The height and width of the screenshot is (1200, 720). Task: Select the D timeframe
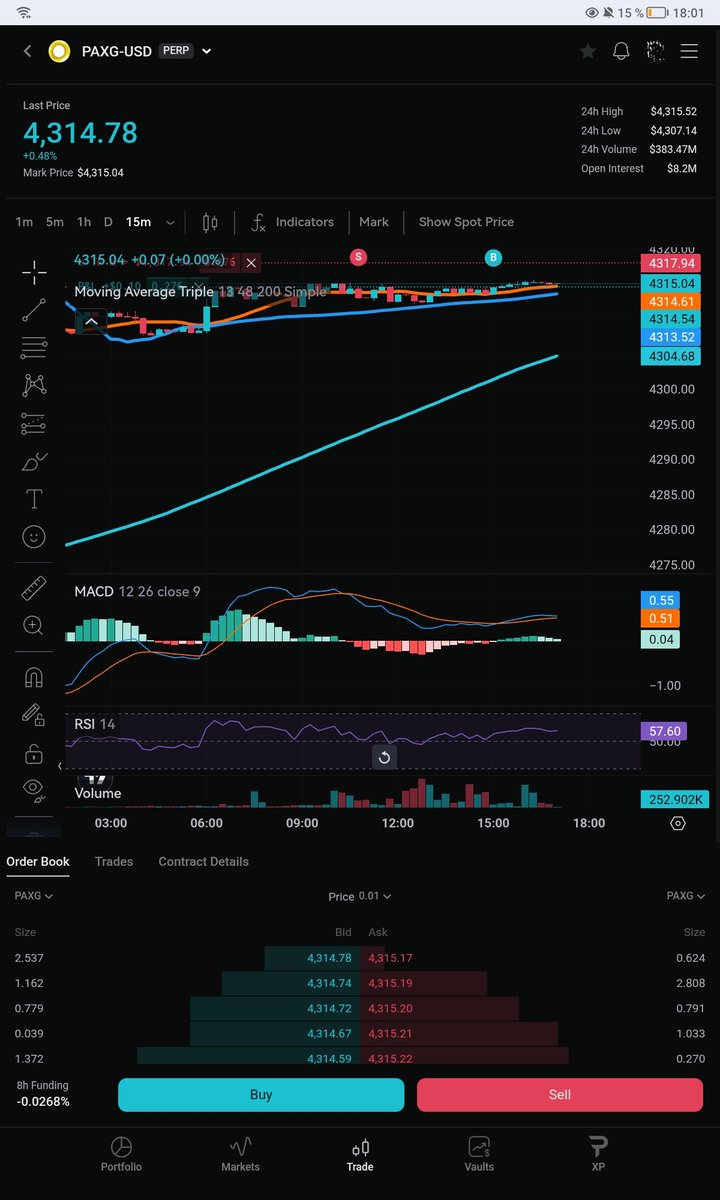tap(108, 222)
